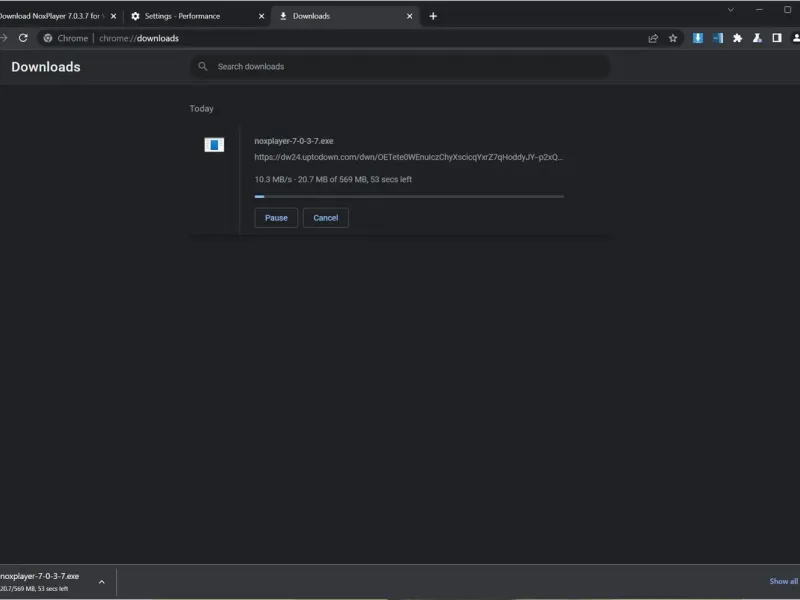
Task: Click noxplayer-7-0-3-7.exe file name in list
Action: (294, 141)
